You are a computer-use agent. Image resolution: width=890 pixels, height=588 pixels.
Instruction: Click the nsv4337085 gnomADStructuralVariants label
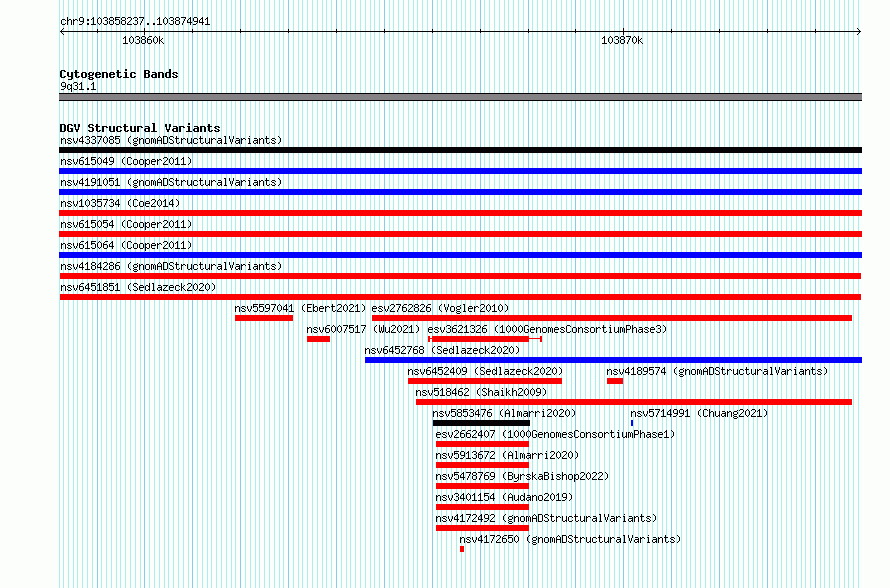coord(171,140)
